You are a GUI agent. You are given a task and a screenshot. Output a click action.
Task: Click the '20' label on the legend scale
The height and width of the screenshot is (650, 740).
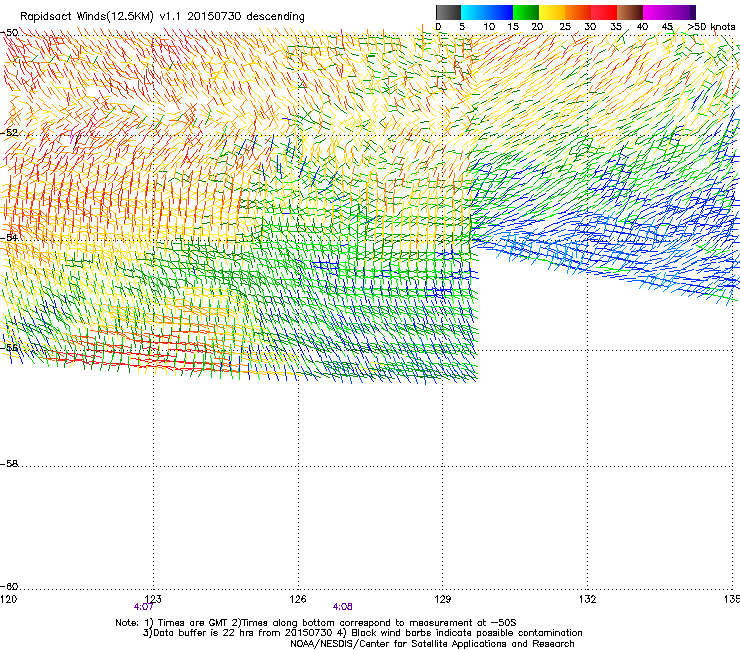coord(537,27)
